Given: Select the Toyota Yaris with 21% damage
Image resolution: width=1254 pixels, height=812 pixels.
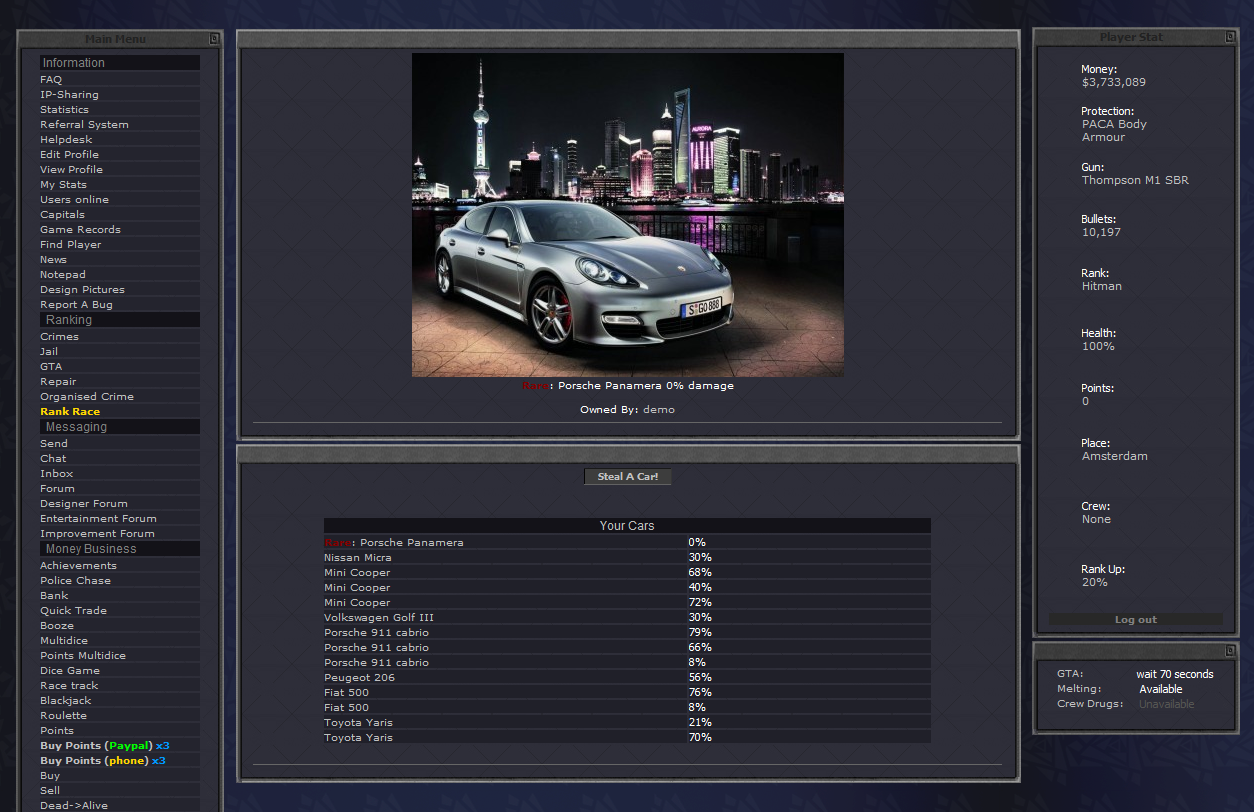Looking at the screenshot, I should pyautogui.click(x=358, y=723).
